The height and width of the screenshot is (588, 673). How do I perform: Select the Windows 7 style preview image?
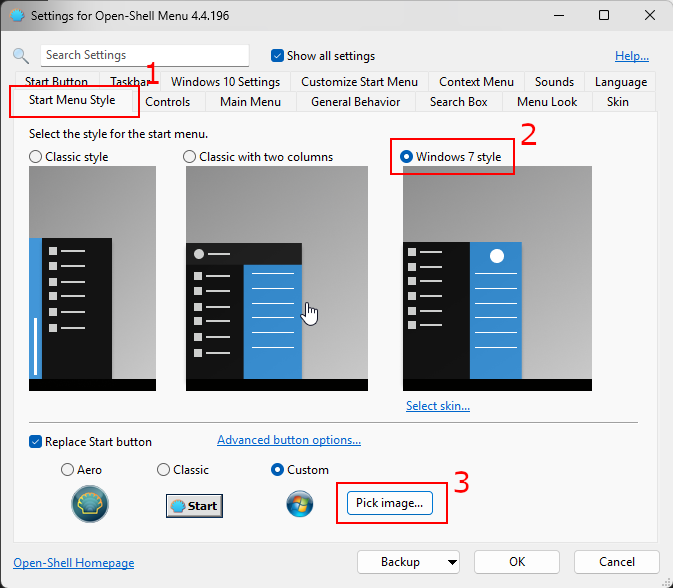(496, 278)
